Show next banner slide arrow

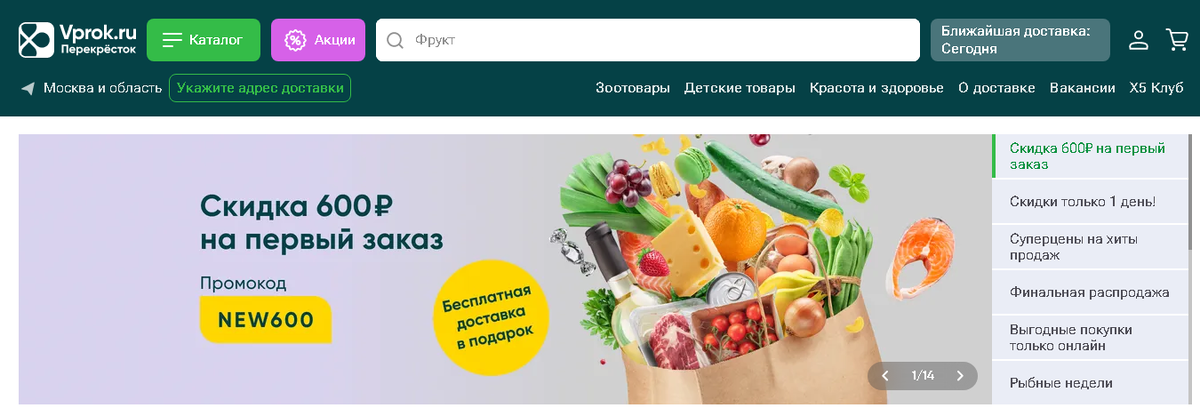click(x=960, y=376)
